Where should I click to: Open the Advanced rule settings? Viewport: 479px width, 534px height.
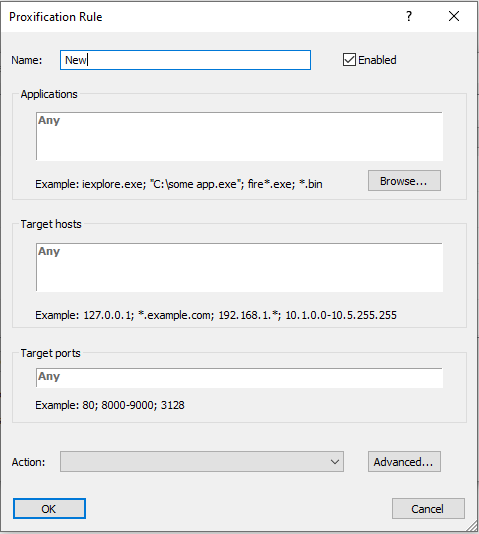pyautogui.click(x=404, y=462)
